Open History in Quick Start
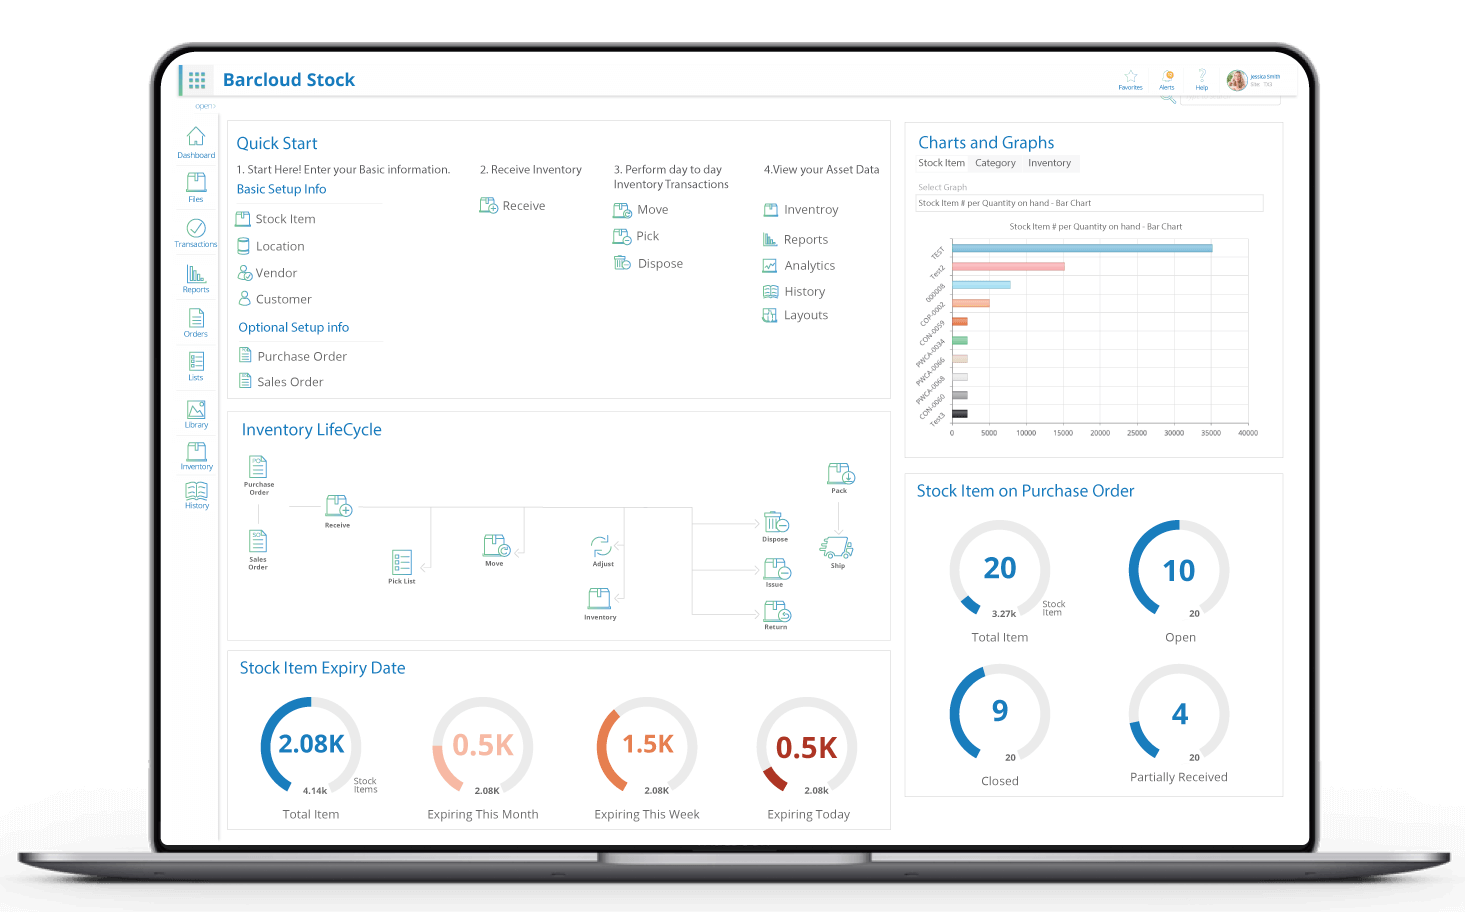The height and width of the screenshot is (912, 1465). point(794,292)
